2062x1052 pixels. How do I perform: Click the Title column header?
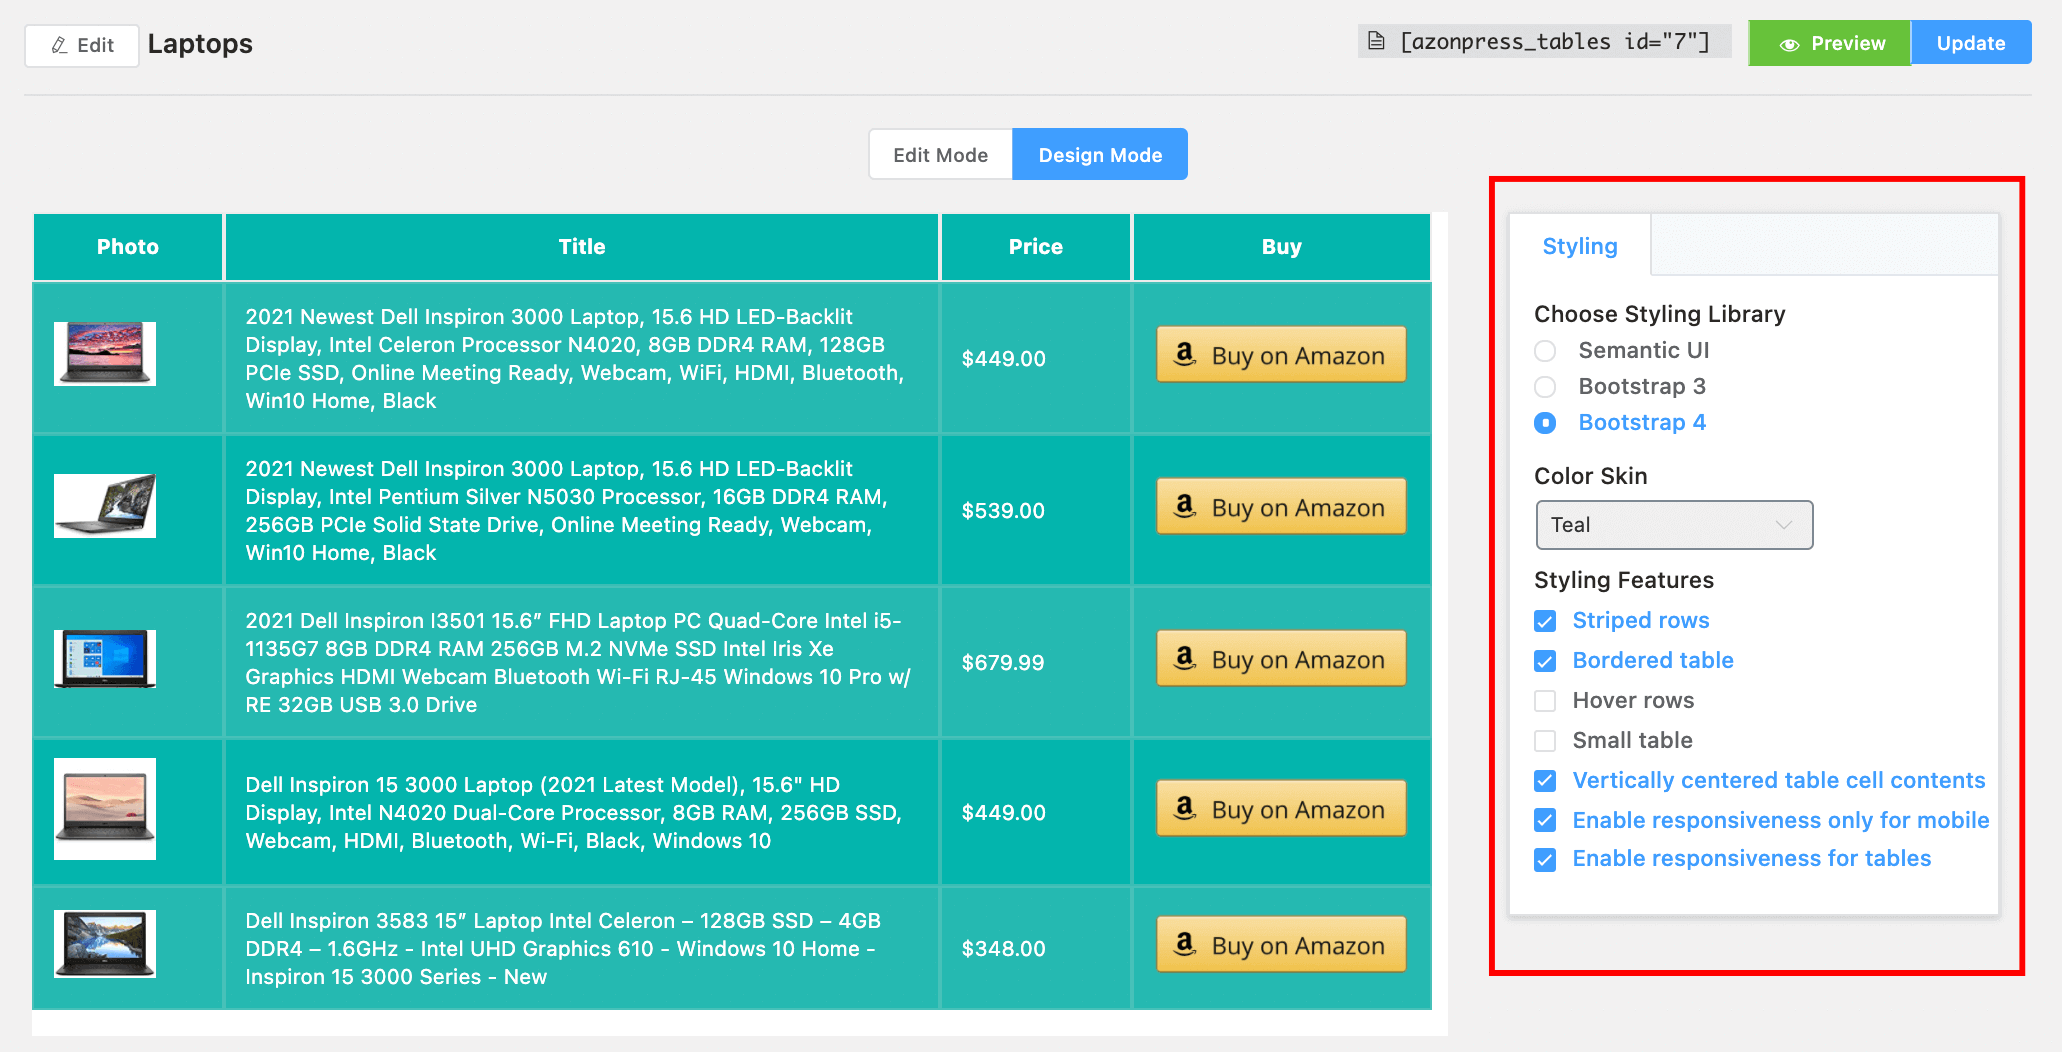(x=582, y=247)
